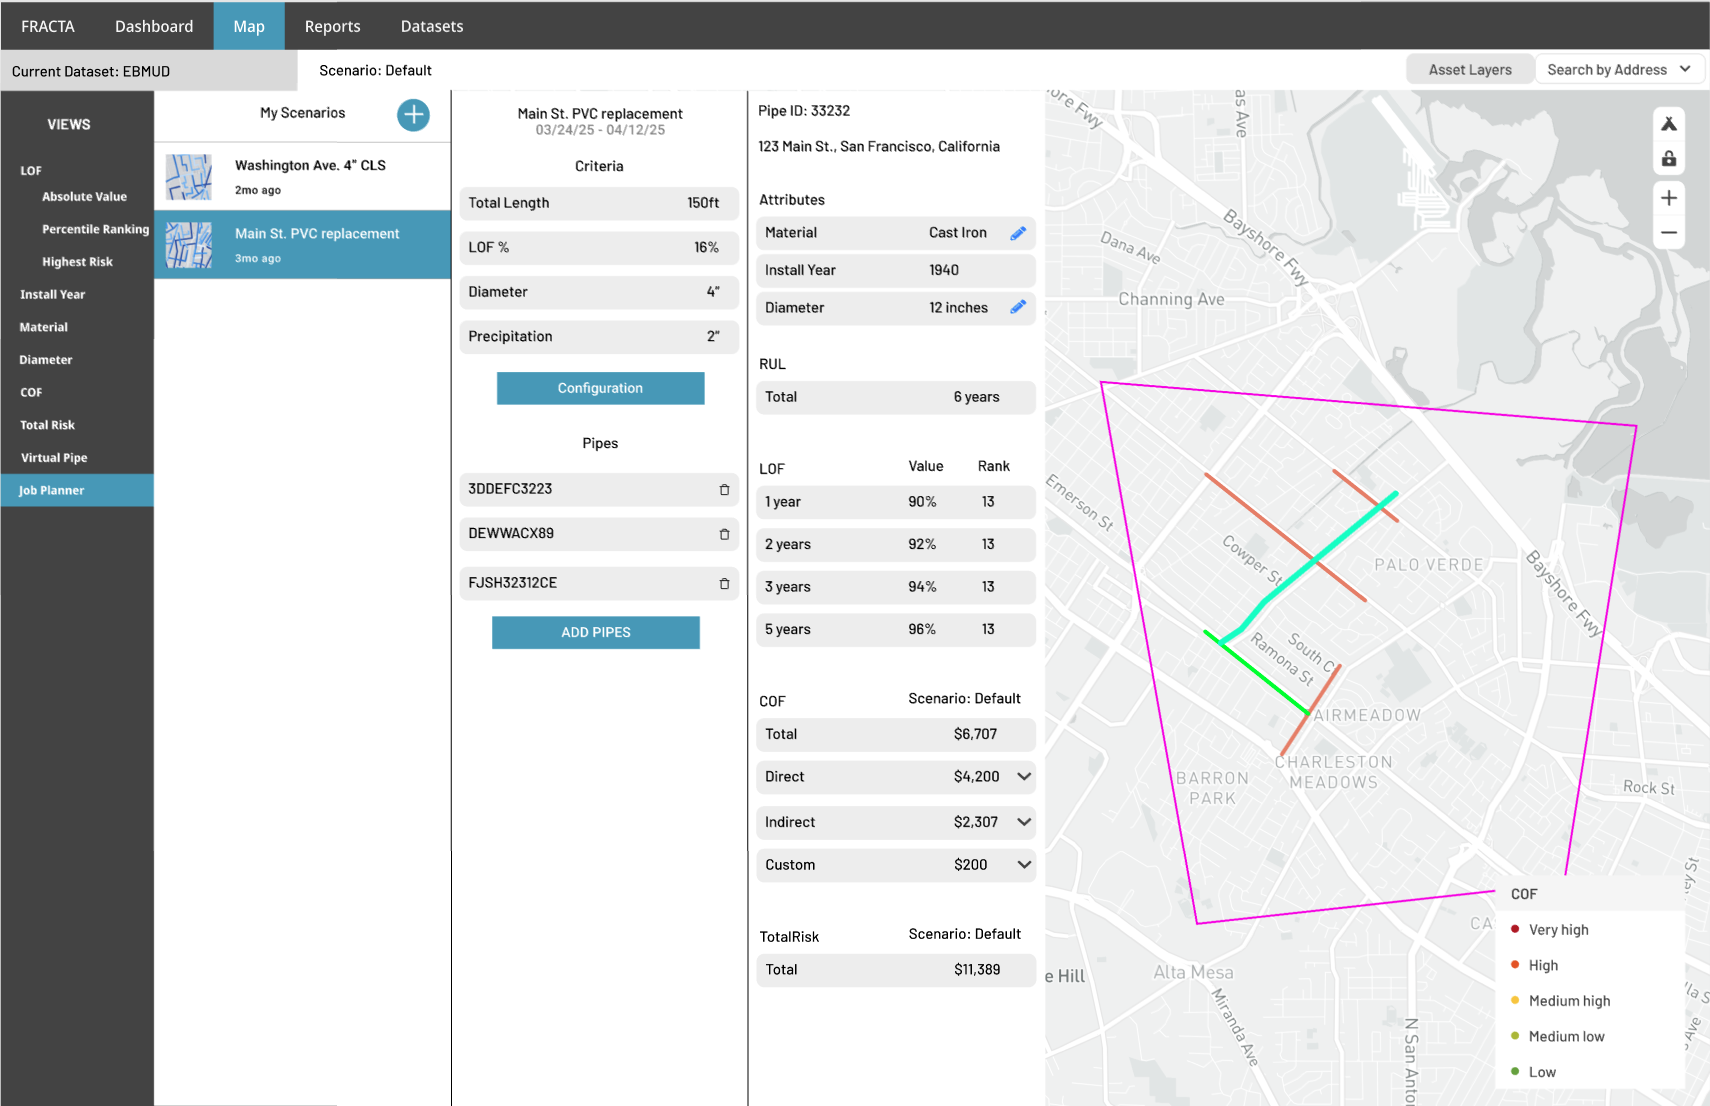Select the Install Year view
Viewport: 1710px width, 1106px height.
click(52, 295)
